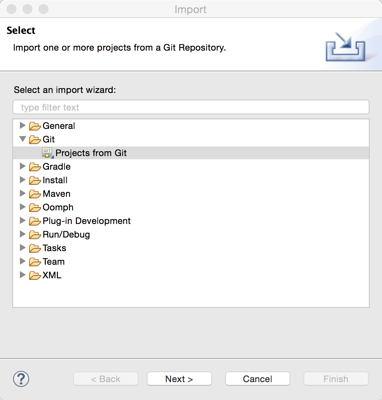Viewport: 382px width, 400px height.
Task: Click the Import window title bar
Action: click(x=191, y=9)
